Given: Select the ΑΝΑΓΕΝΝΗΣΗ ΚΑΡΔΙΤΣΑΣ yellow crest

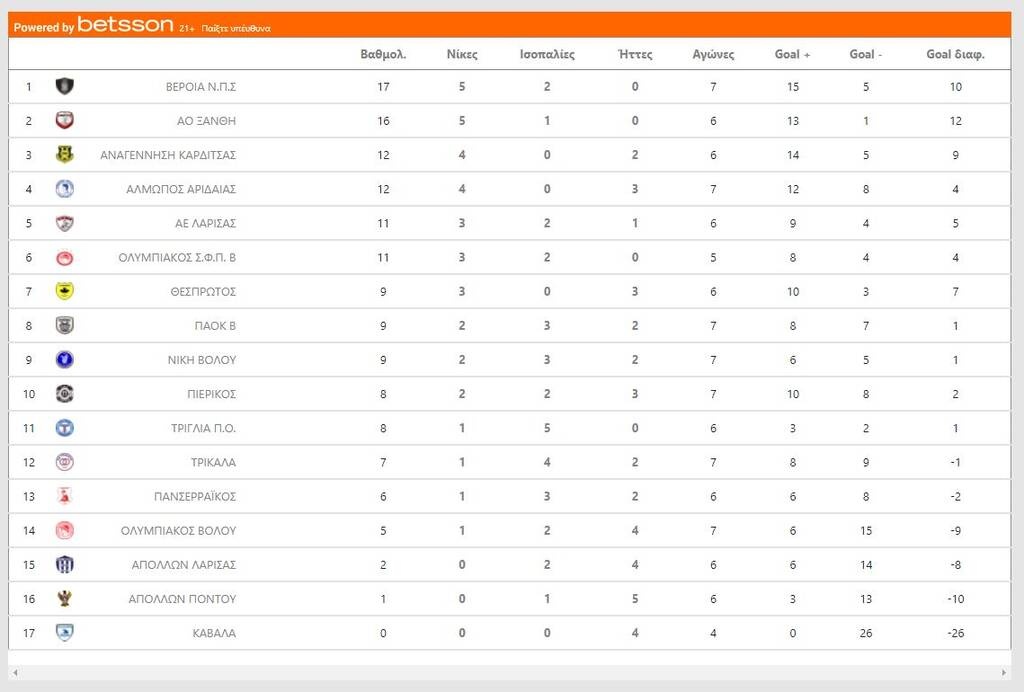Looking at the screenshot, I should (65, 155).
